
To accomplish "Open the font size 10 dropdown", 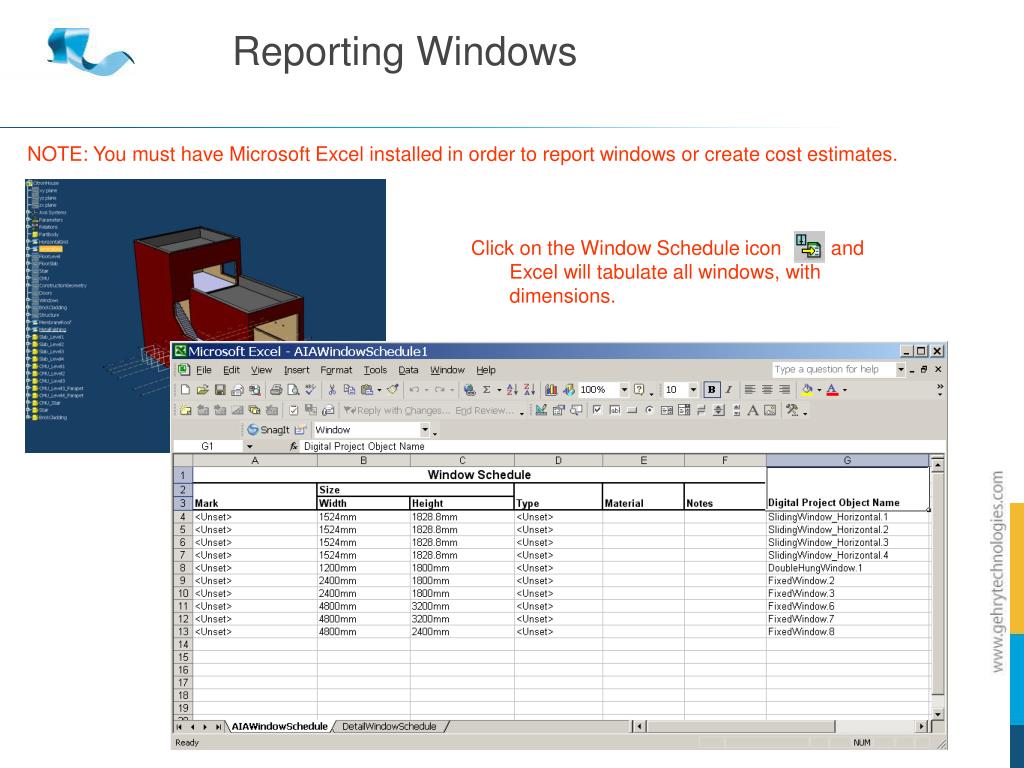I will (694, 390).
